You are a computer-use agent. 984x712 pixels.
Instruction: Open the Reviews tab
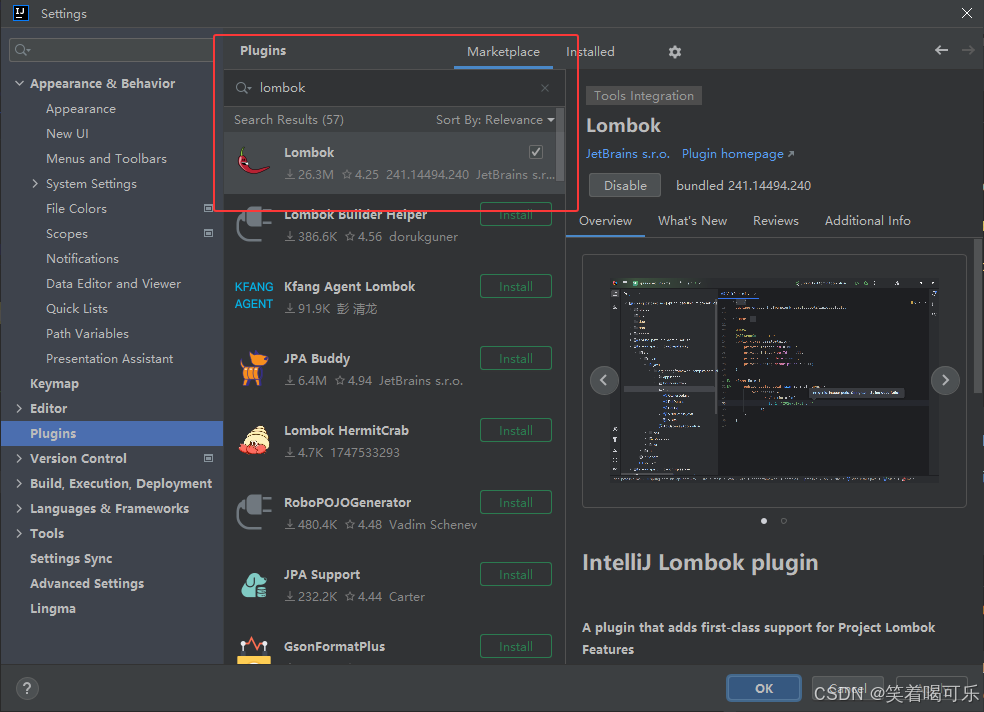(x=776, y=221)
